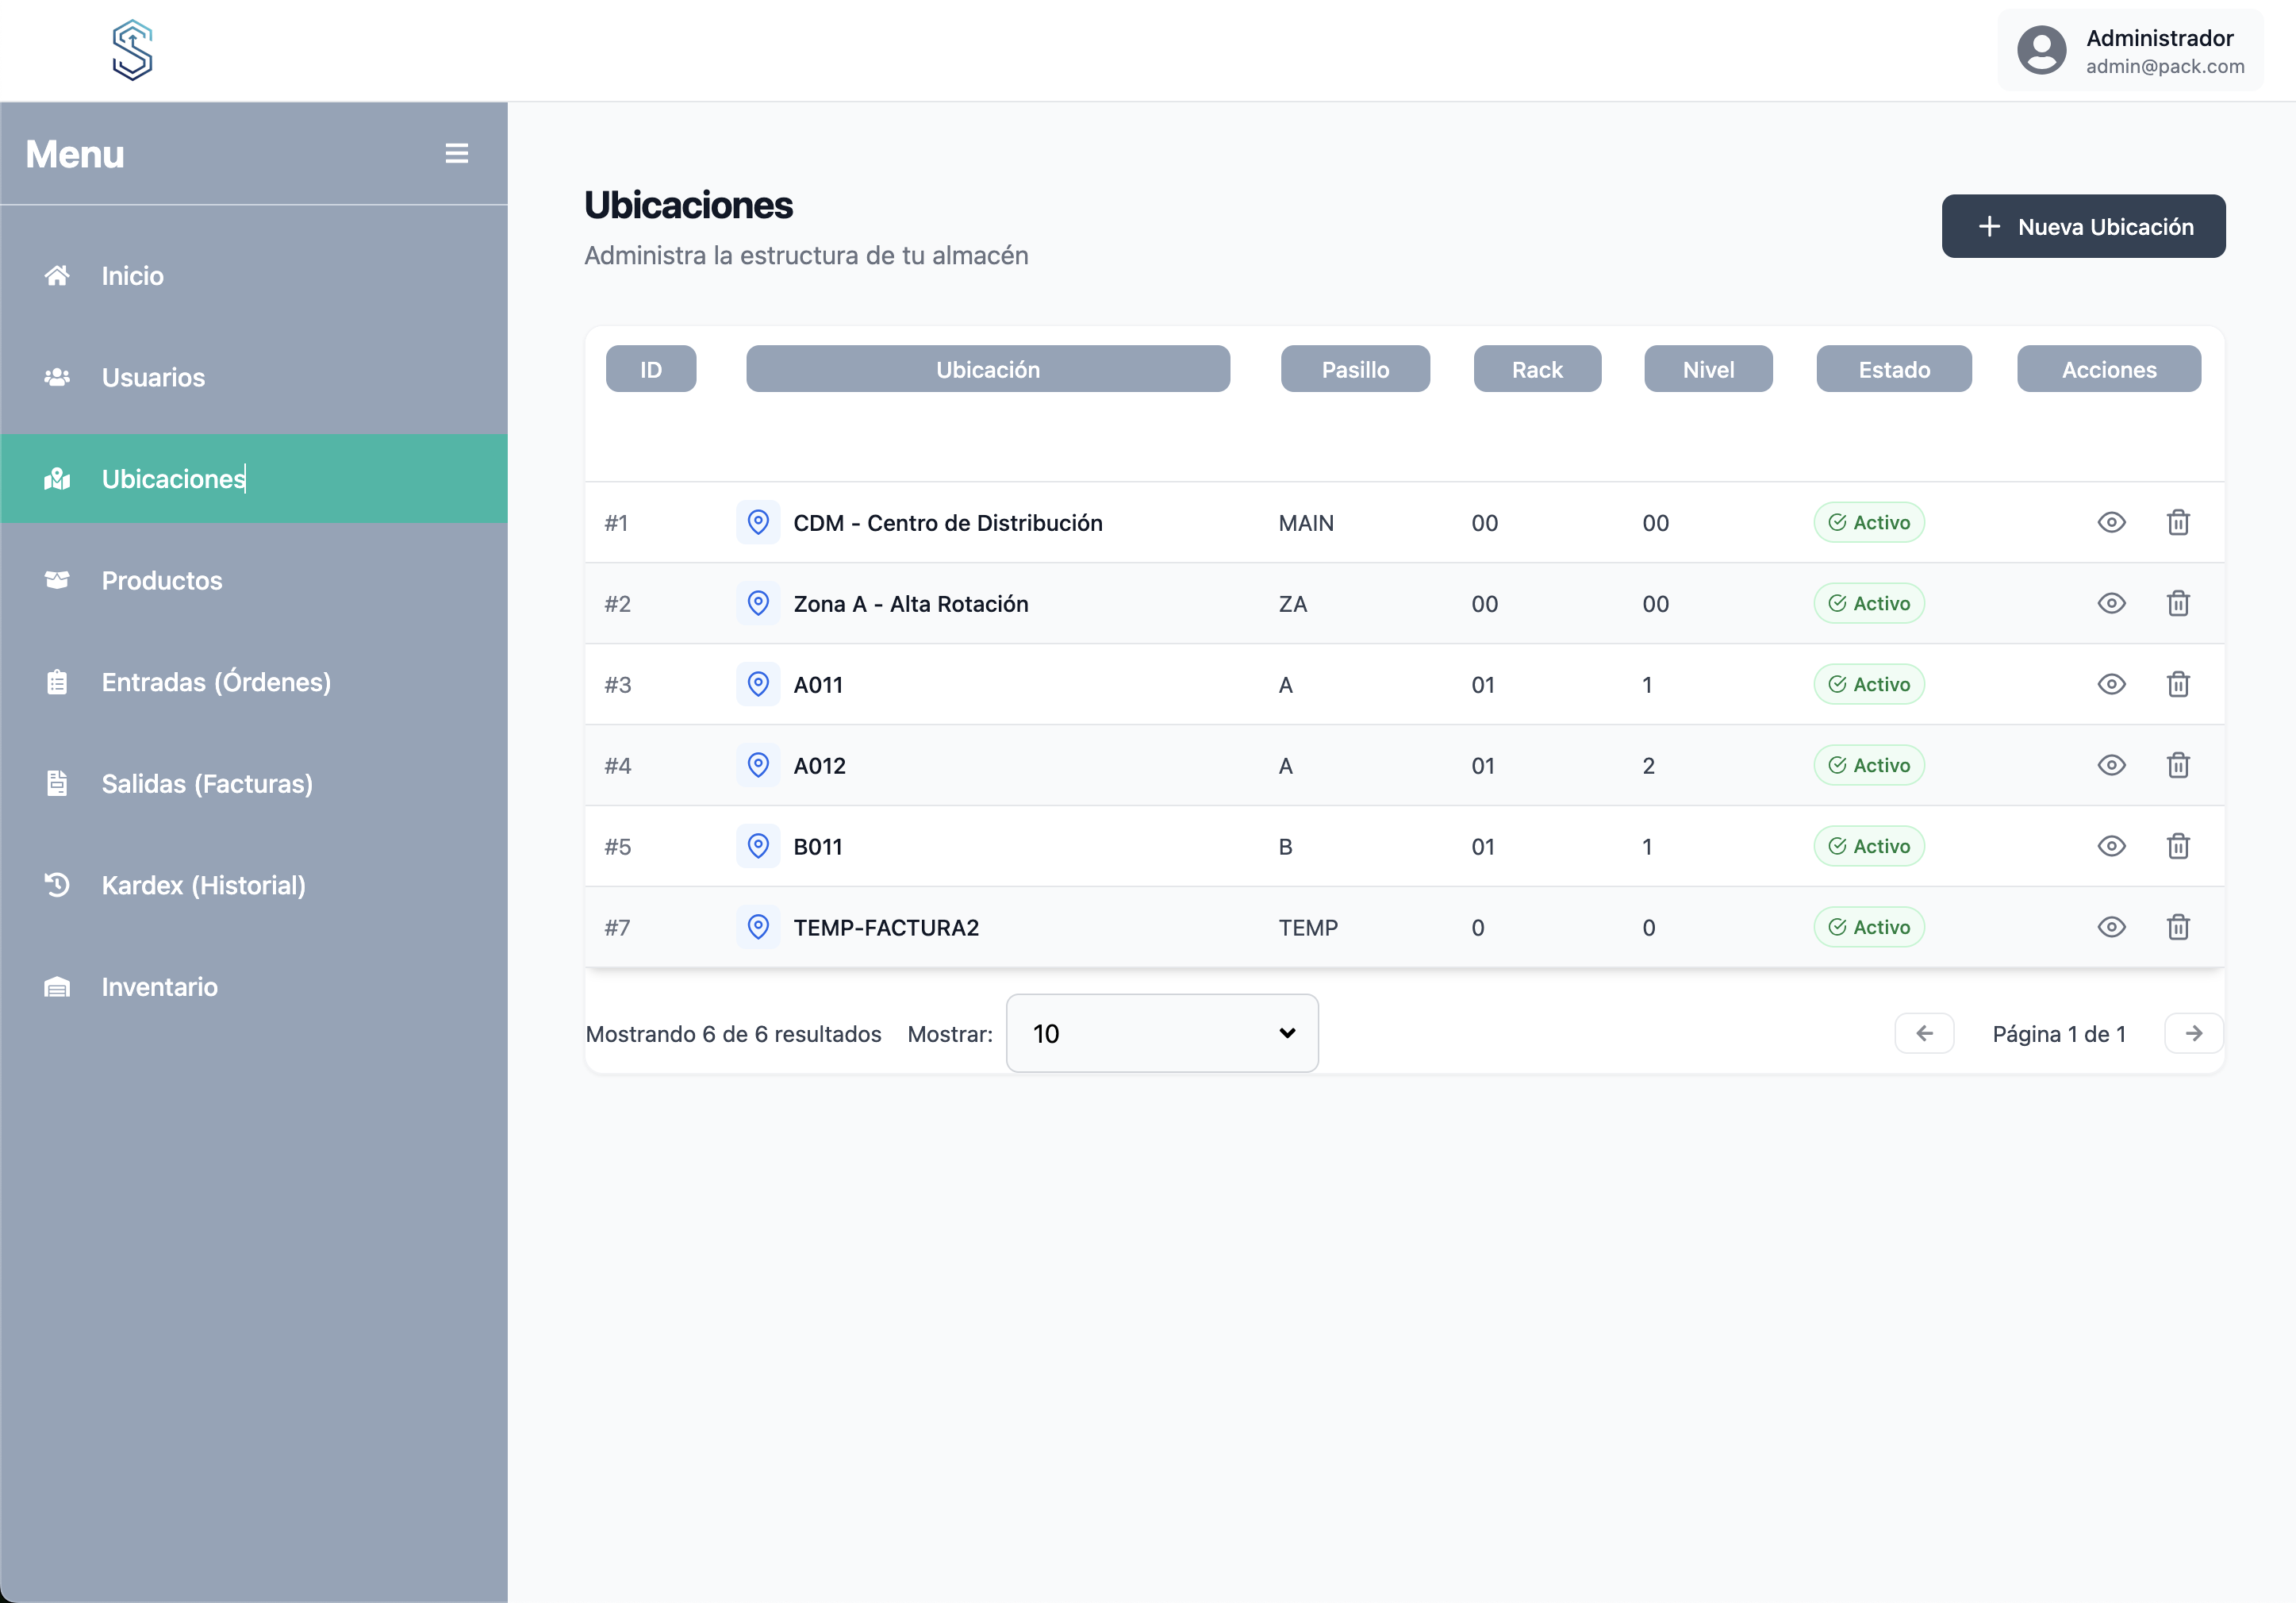
Task: Click trash icon for location A011
Action: (2178, 684)
